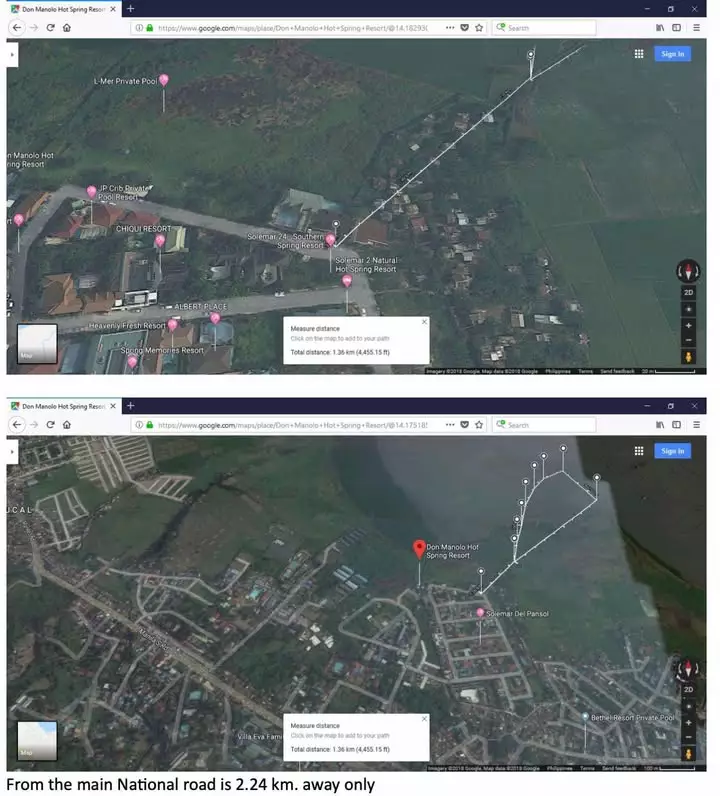The height and width of the screenshot is (796, 720).
Task: Zoom in on the lower map
Action: [x=689, y=722]
